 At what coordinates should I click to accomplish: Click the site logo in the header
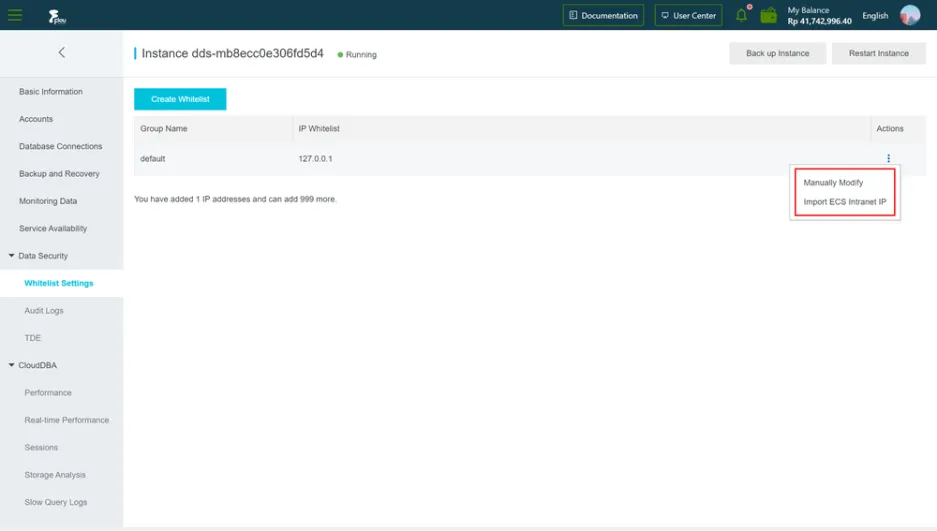(x=57, y=16)
